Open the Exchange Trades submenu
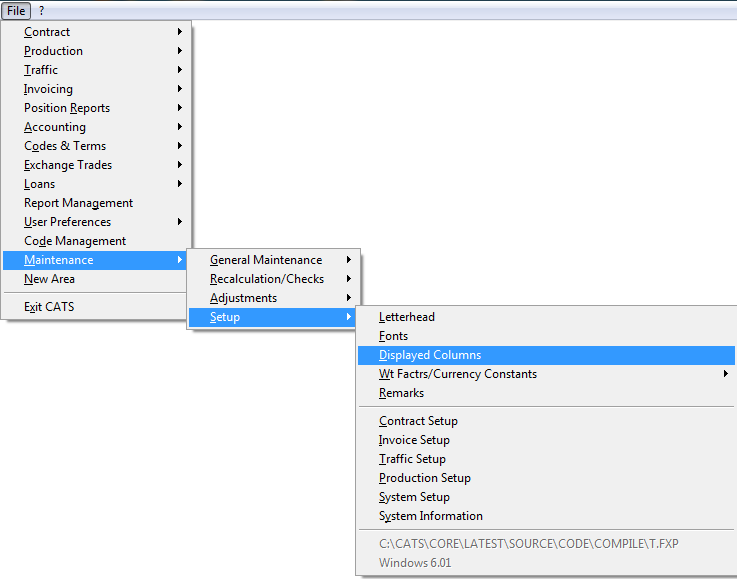The image size is (737, 579). click(95, 165)
